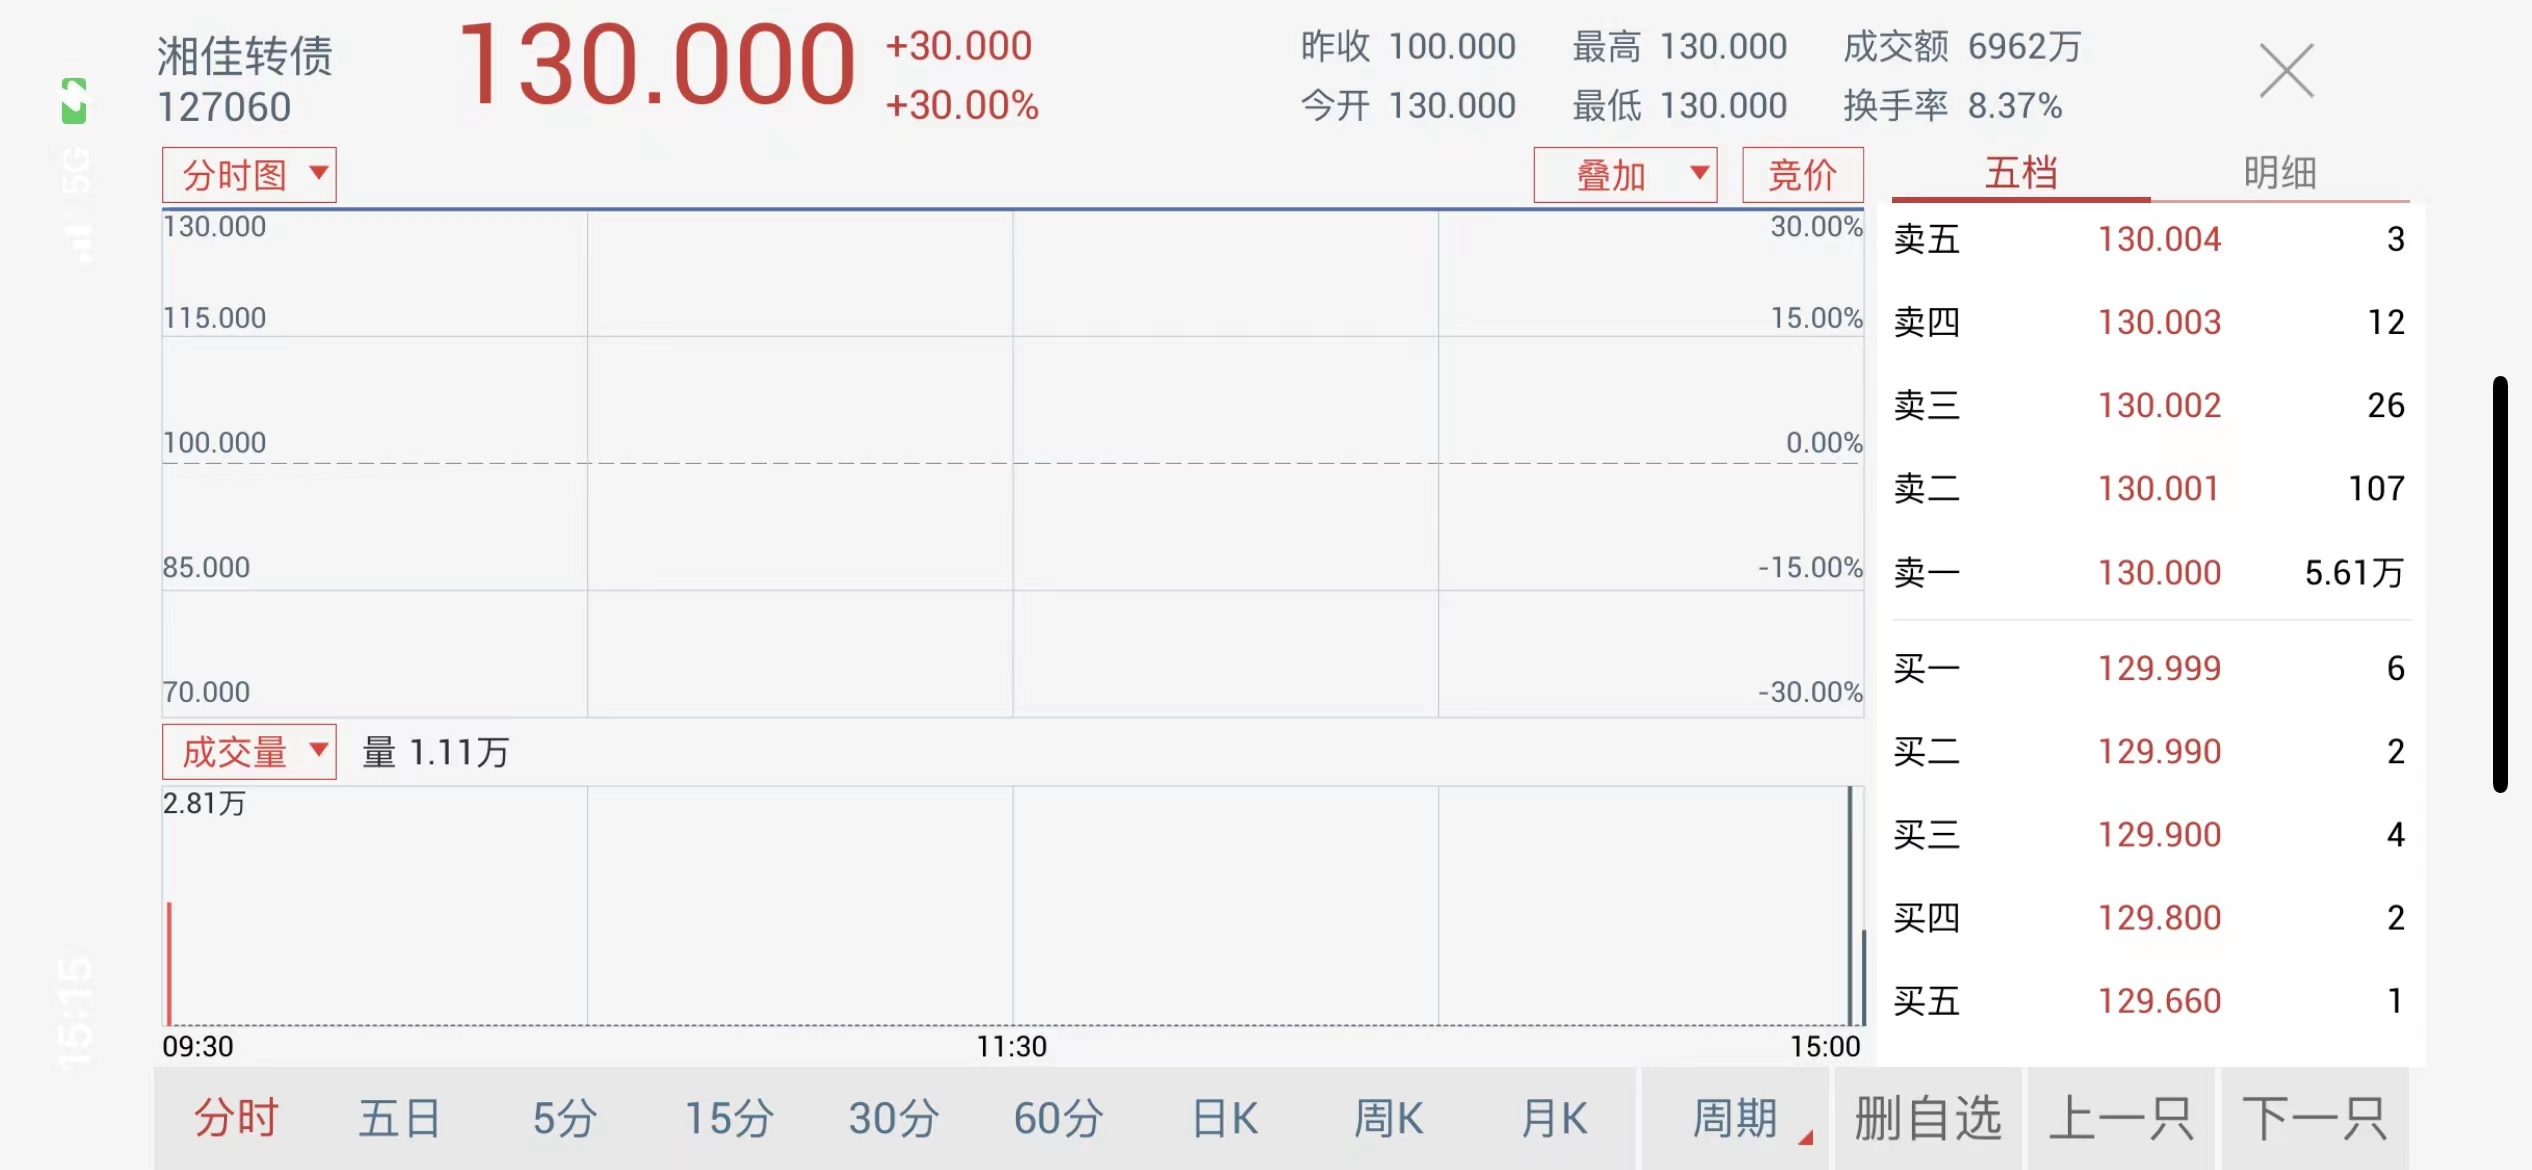Click the tall volume bar near 15:00
Screen dimensions: 2532x1170
[x=1850, y=906]
